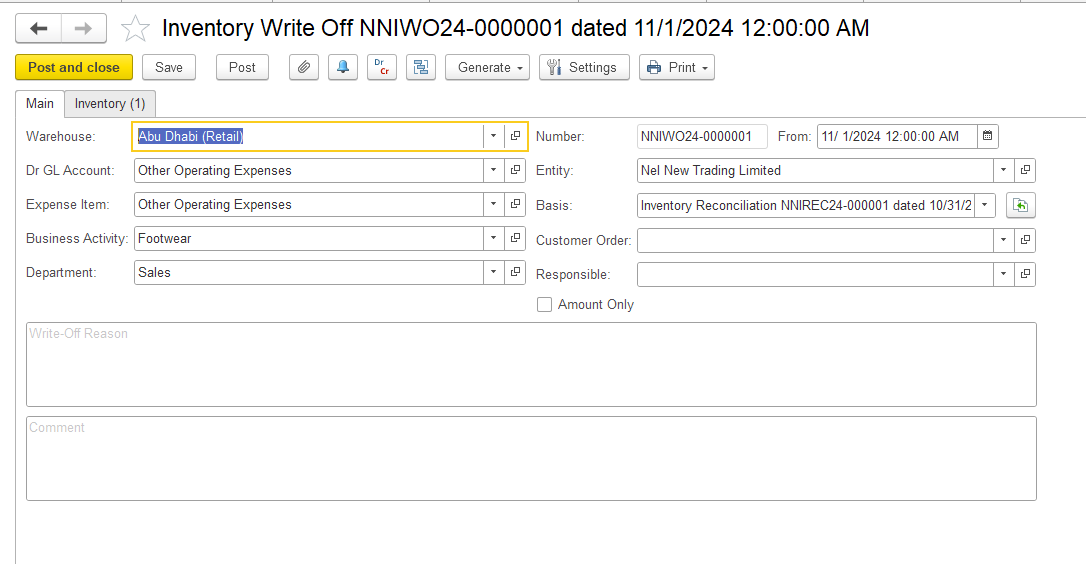The height and width of the screenshot is (564, 1086).
Task: Add document to favorites with star icon
Action: (x=135, y=29)
